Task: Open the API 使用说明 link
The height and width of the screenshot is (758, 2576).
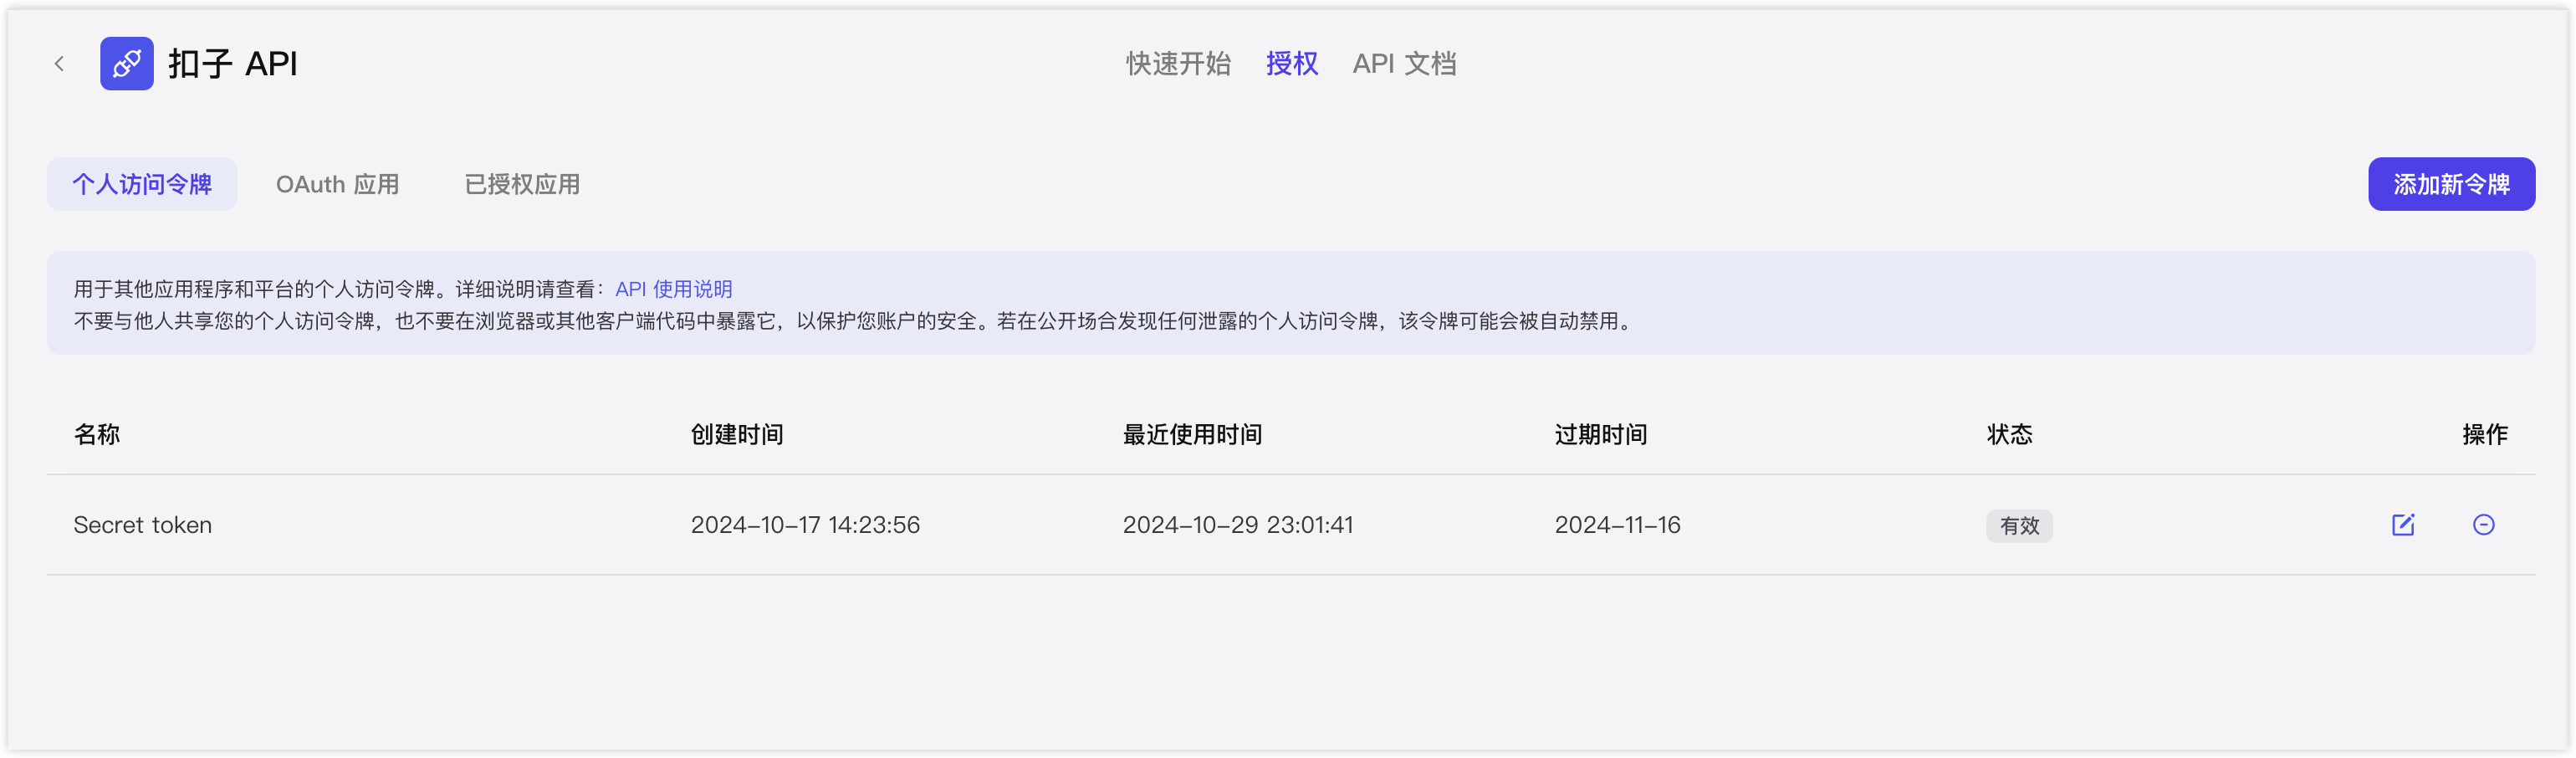Action: coord(673,289)
